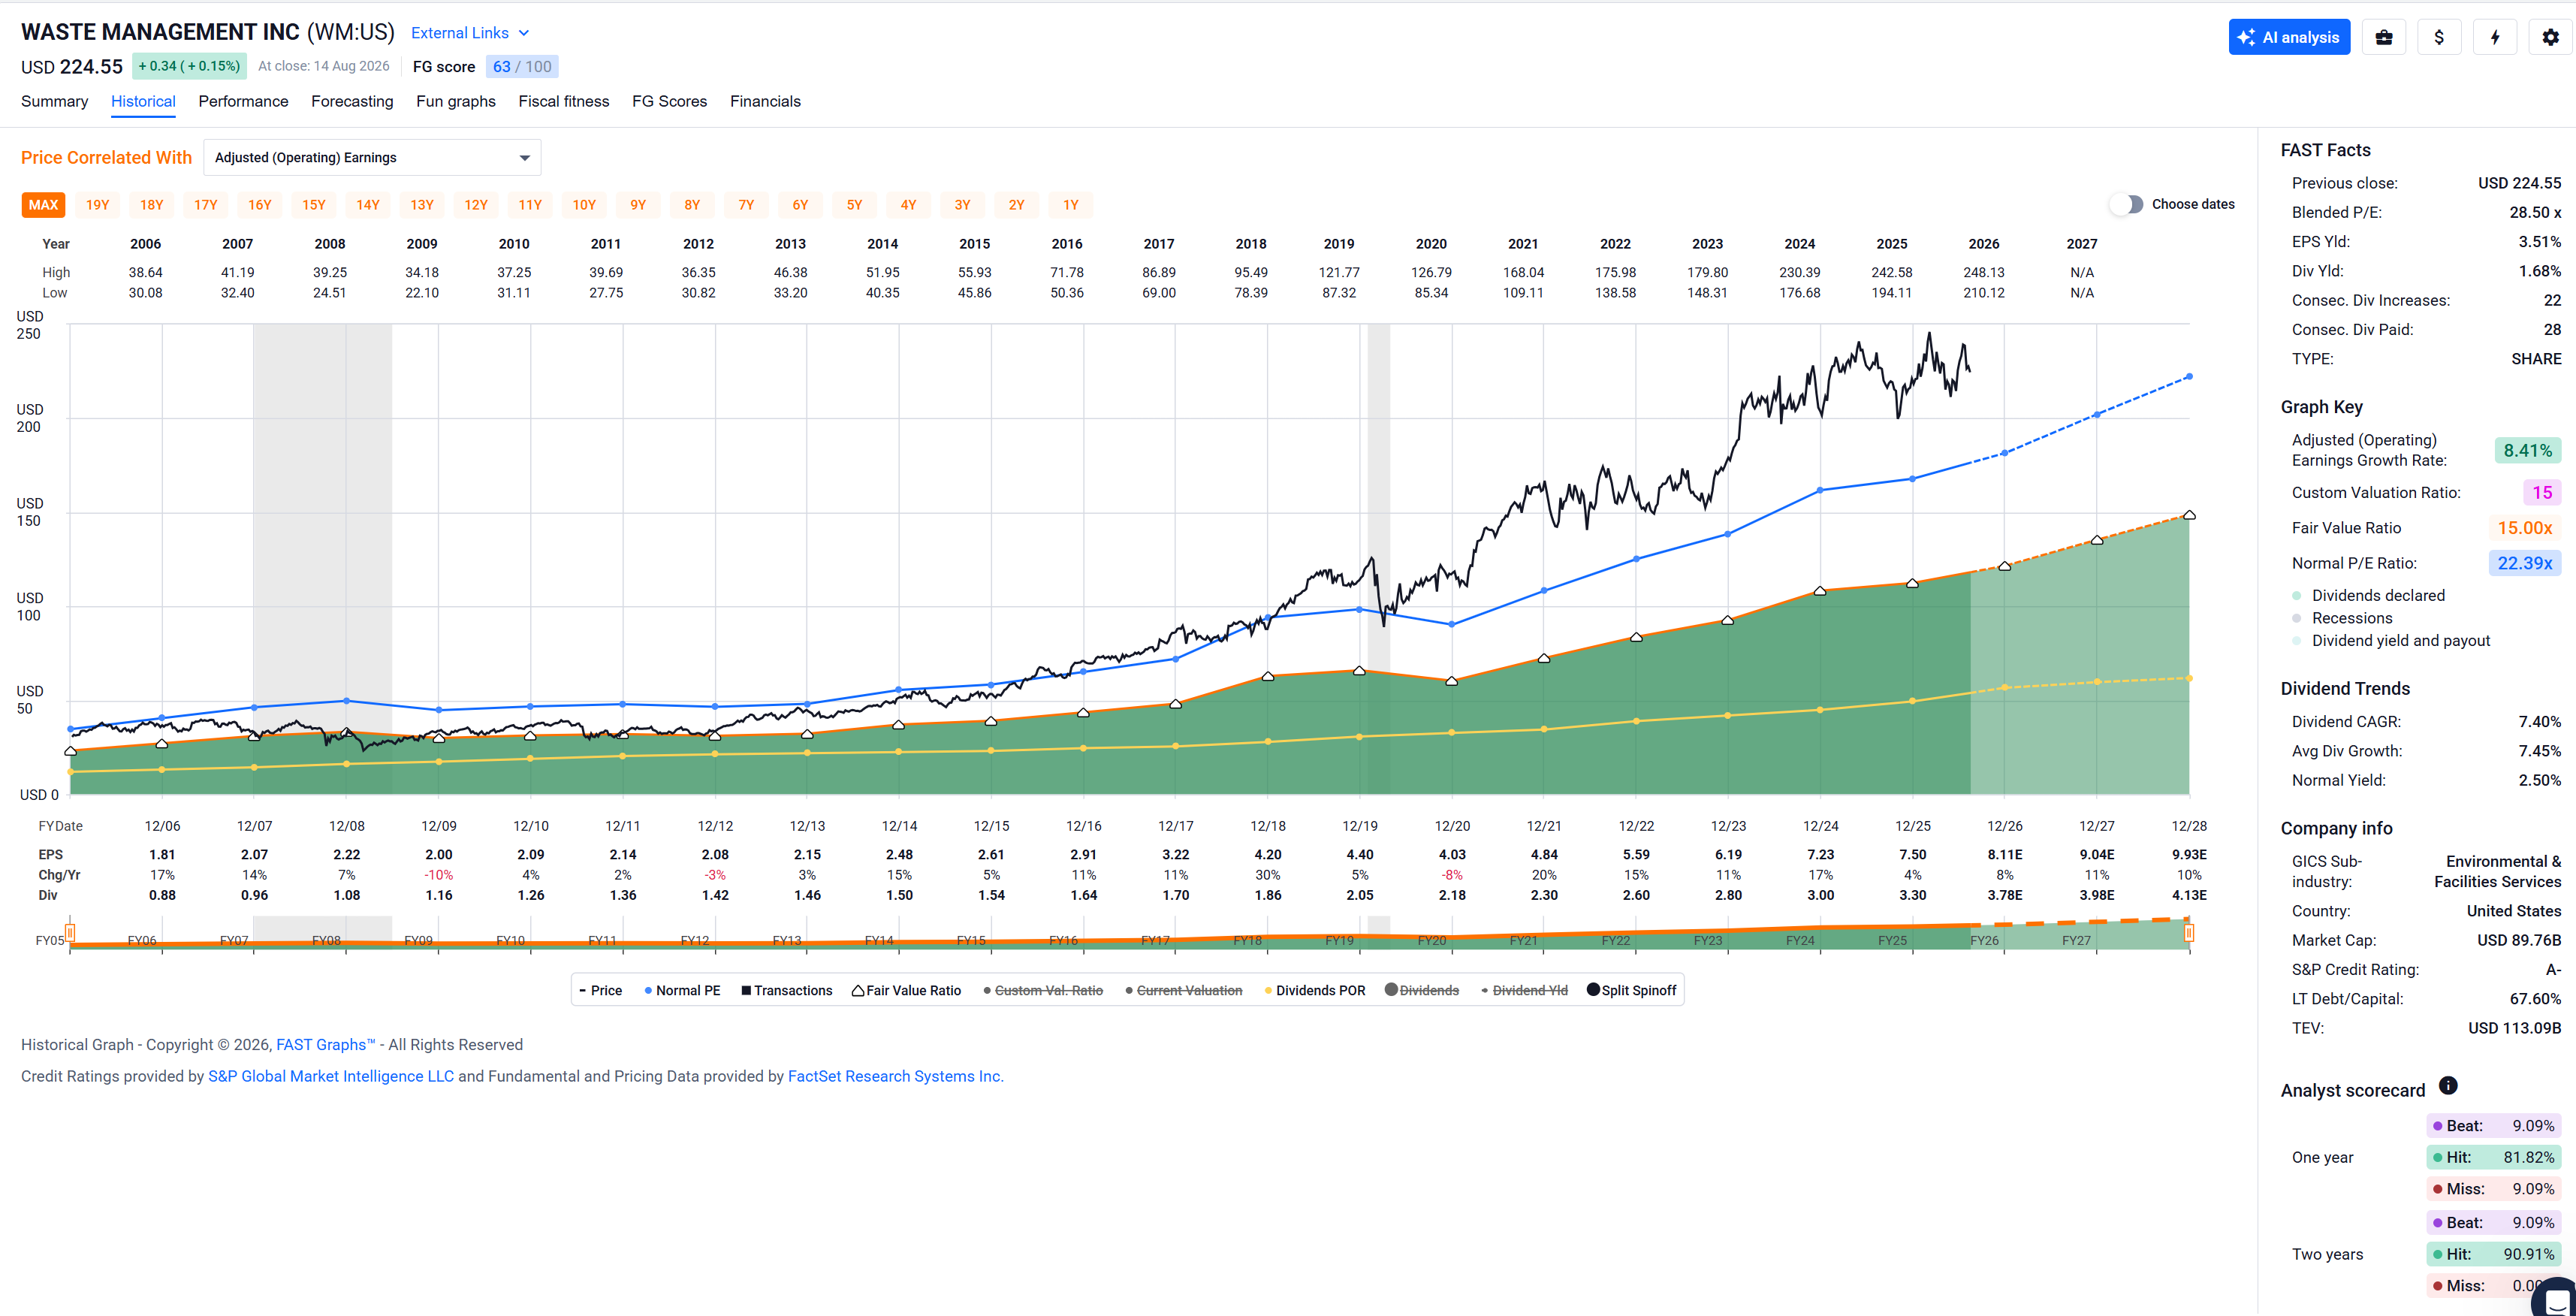This screenshot has height=1316, width=2576.
Task: Toggle Recessions in Graph Key
Action: coord(2342,618)
